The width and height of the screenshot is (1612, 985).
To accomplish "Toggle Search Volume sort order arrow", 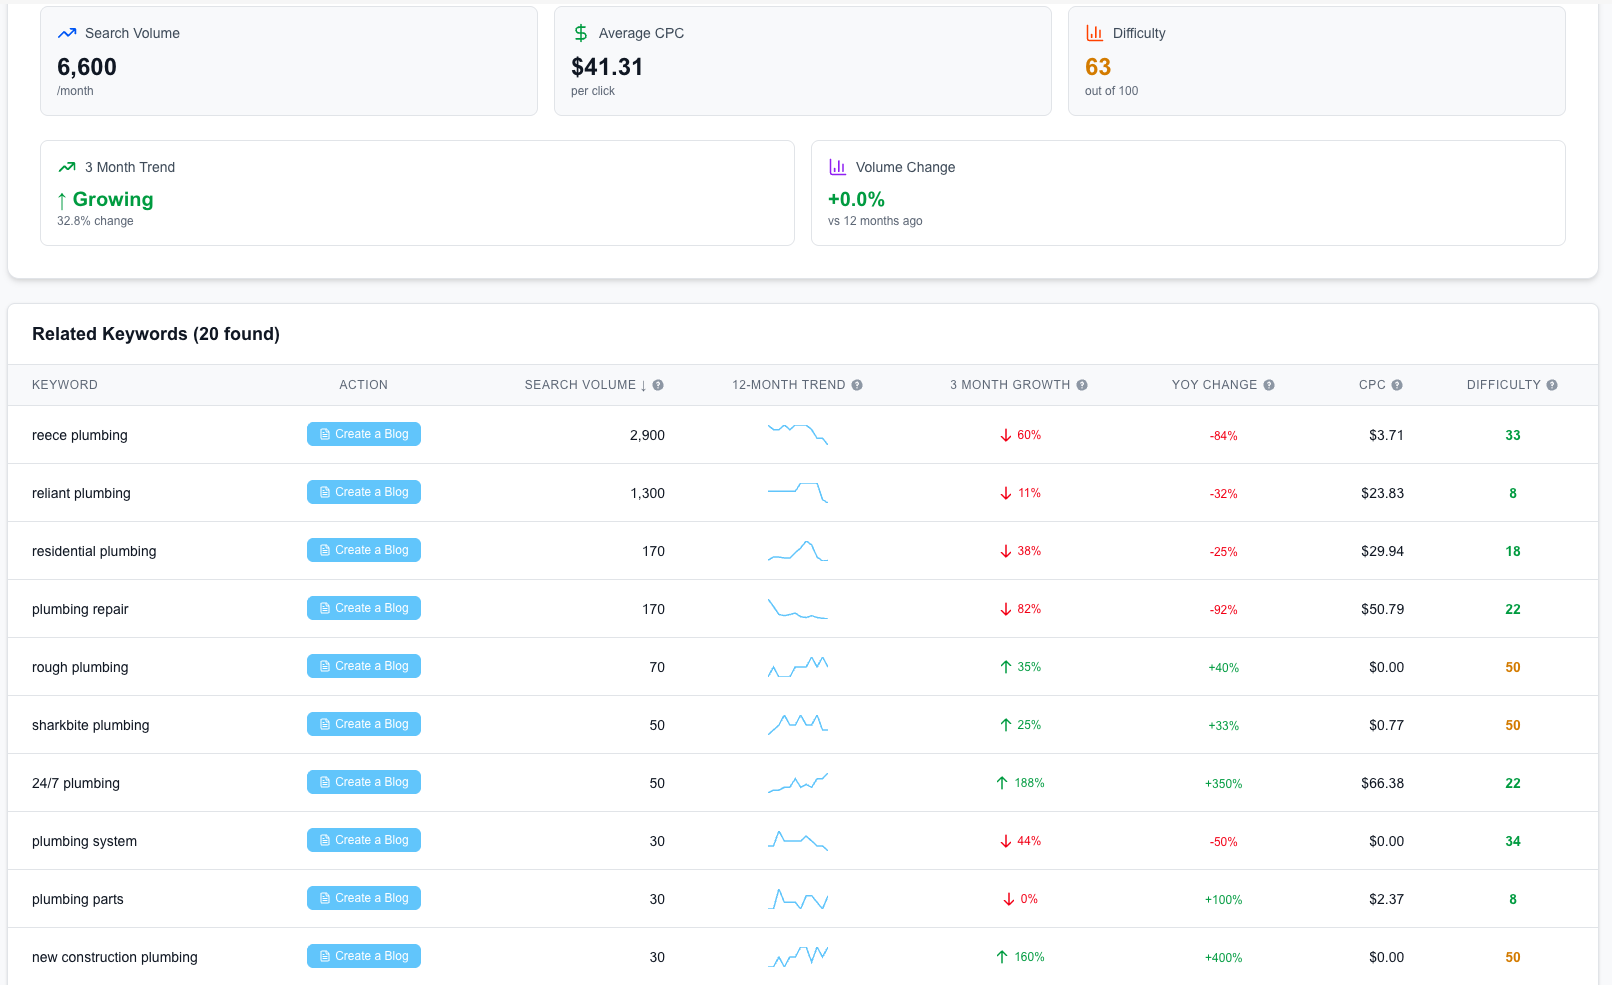I will pyautogui.click(x=643, y=384).
